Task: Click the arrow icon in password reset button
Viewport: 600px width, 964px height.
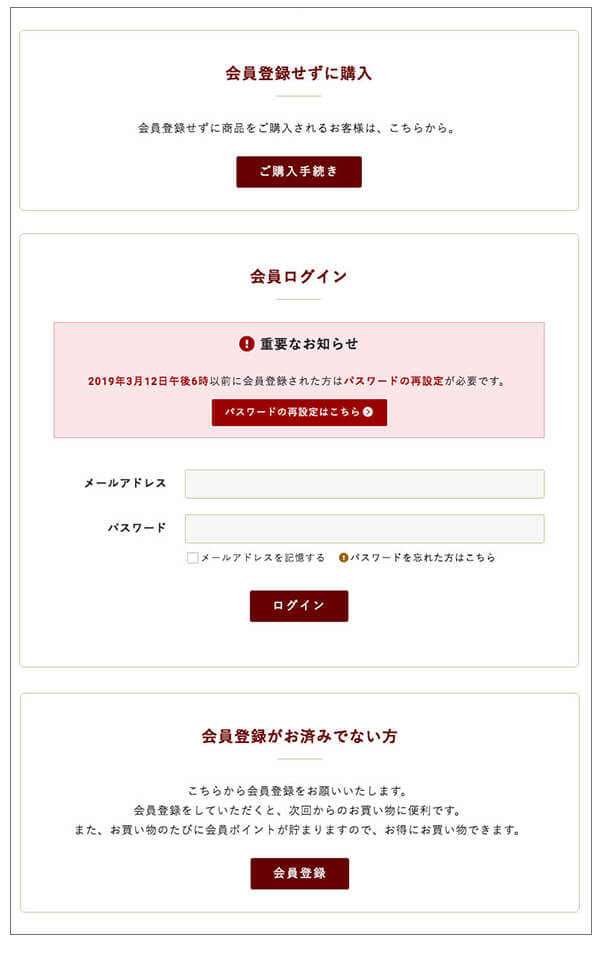Action: click(x=368, y=412)
